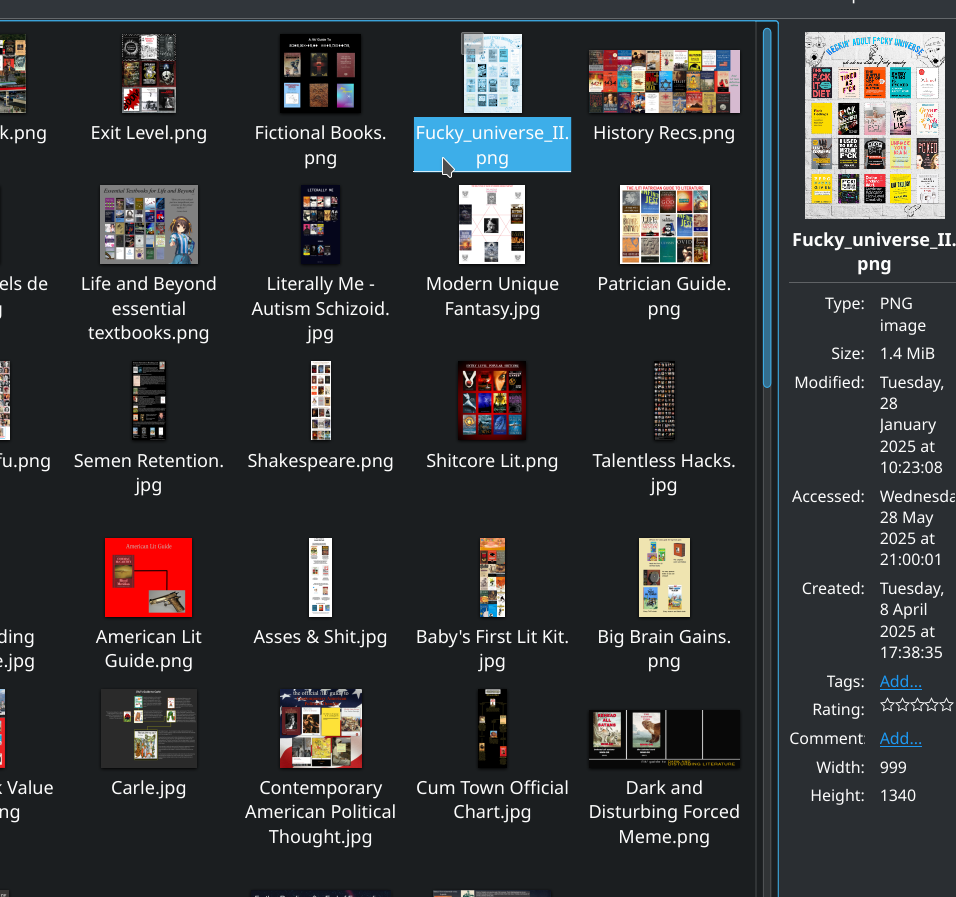The height and width of the screenshot is (897, 956).
Task: Click the "Exit Level.png" file name
Action: [149, 133]
